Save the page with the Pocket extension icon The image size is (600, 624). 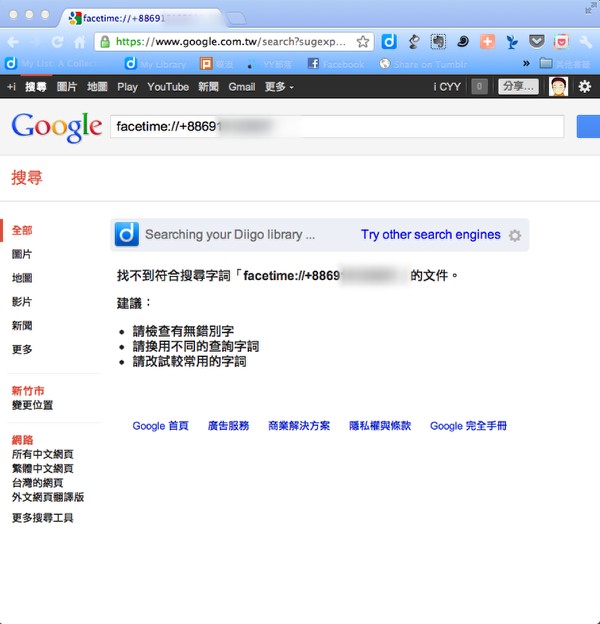pos(536,41)
